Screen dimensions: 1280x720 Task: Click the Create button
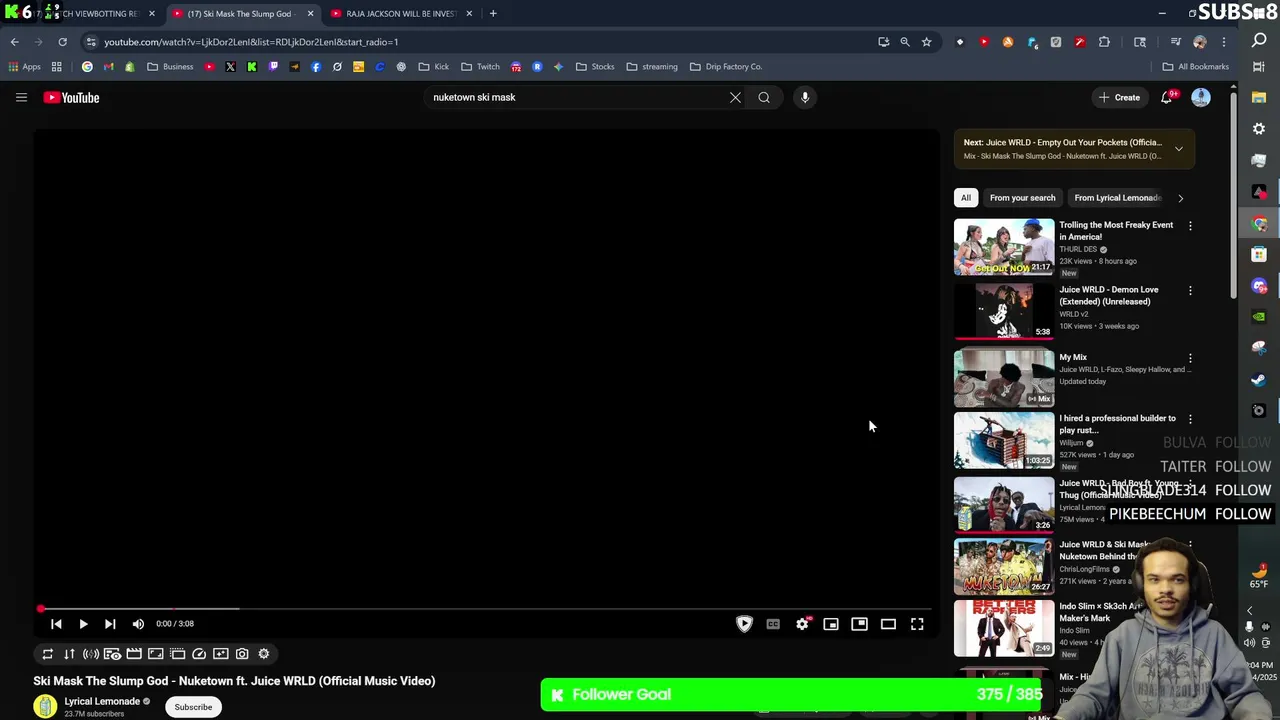(x=1119, y=97)
